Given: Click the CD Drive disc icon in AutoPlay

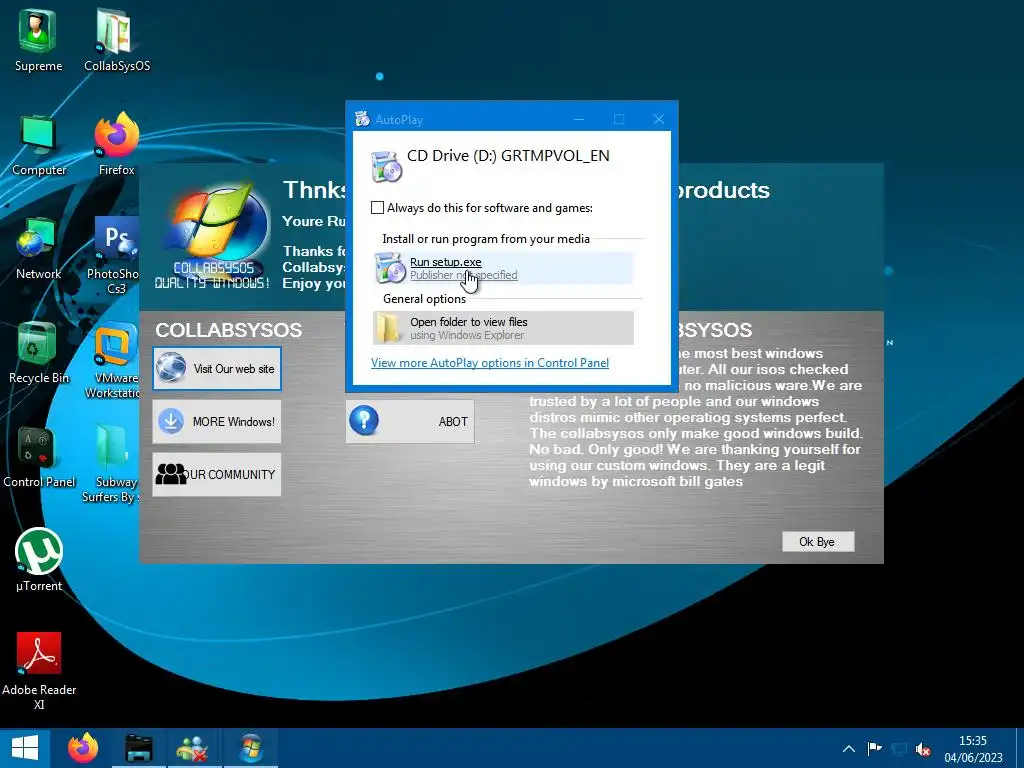Looking at the screenshot, I should click(386, 166).
